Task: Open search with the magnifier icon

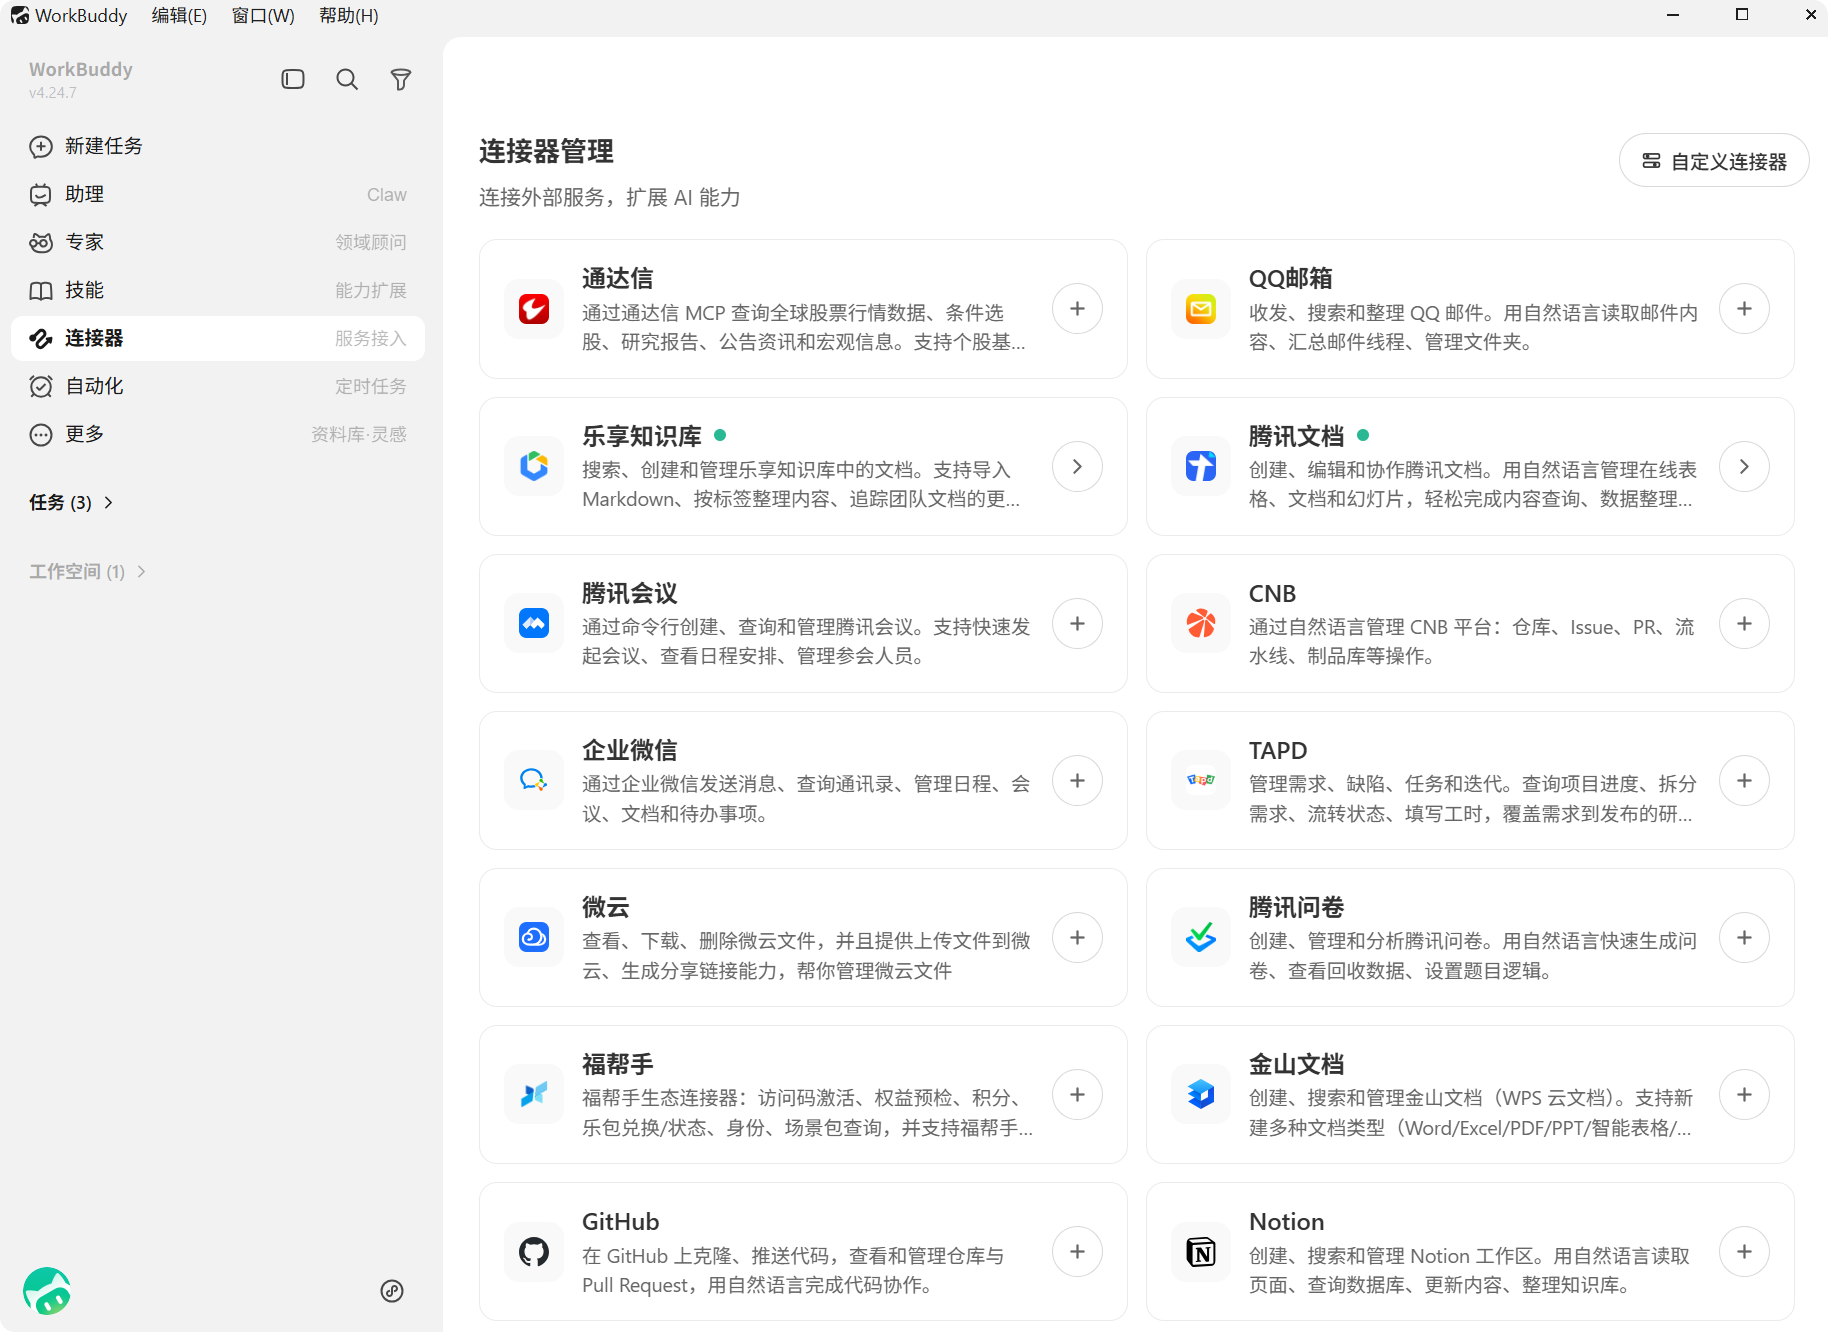Action: [347, 79]
